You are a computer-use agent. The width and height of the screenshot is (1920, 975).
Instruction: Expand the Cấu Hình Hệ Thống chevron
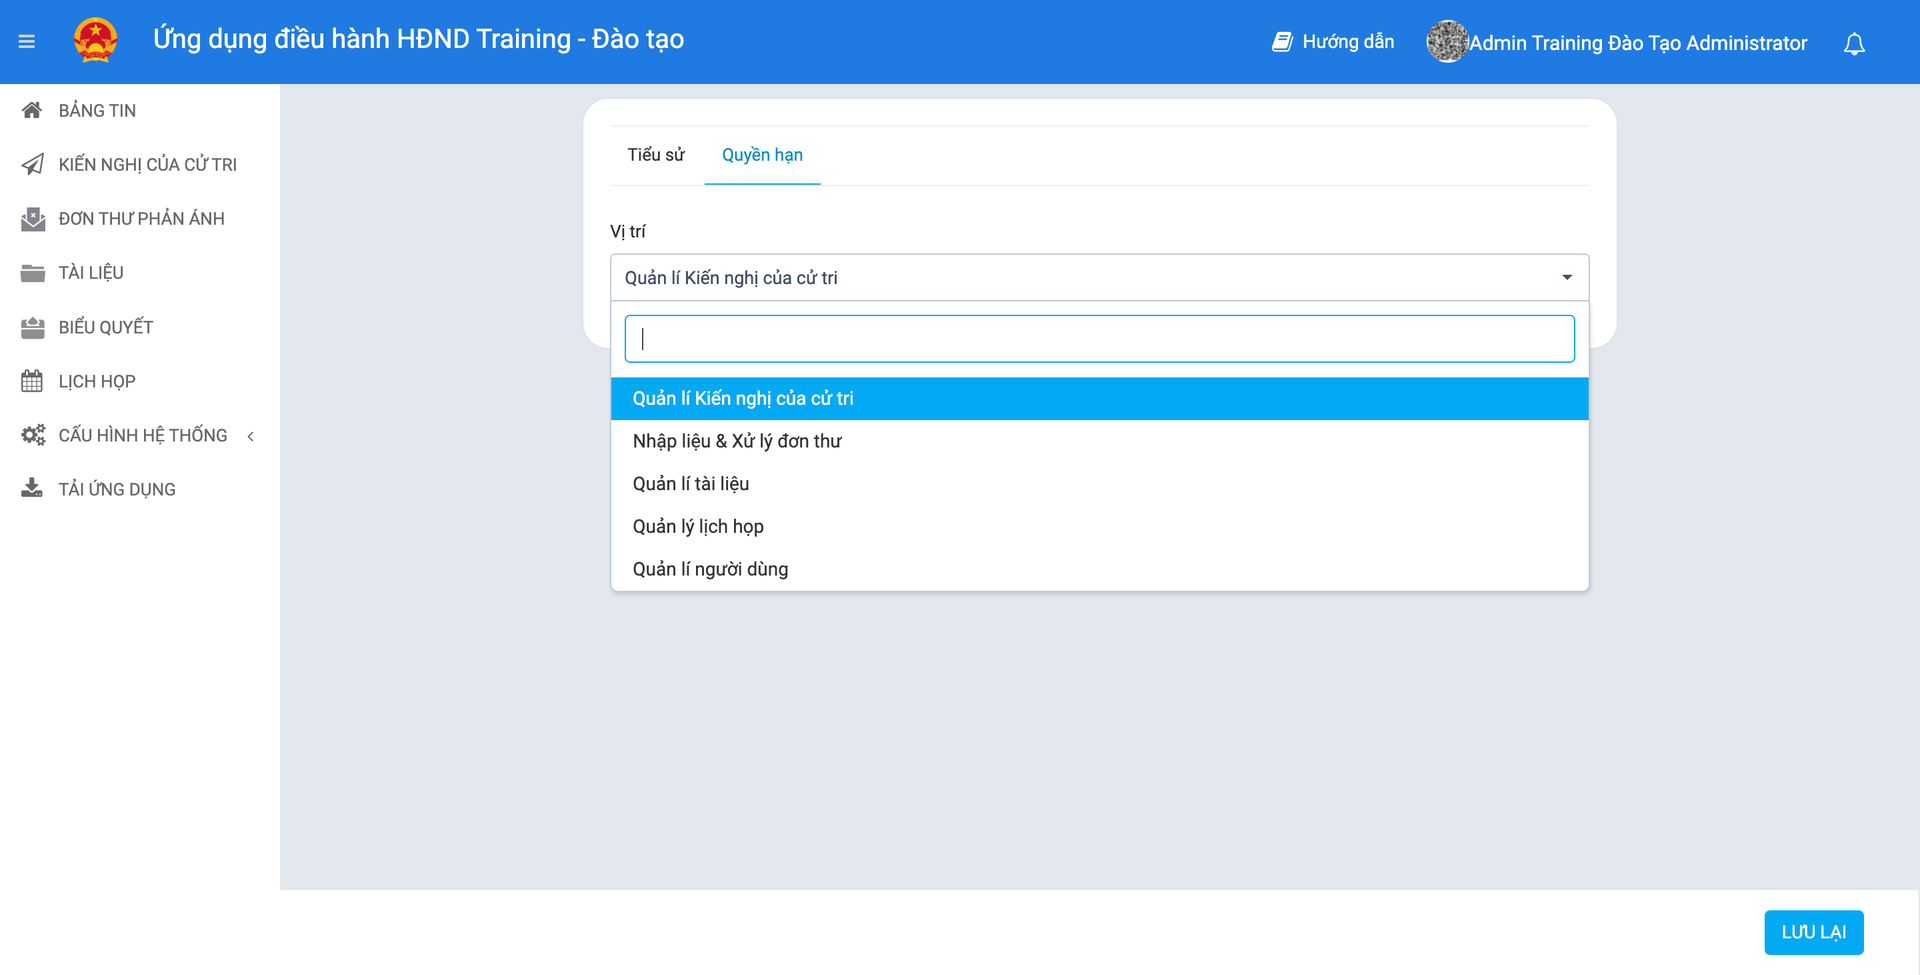tap(251, 436)
